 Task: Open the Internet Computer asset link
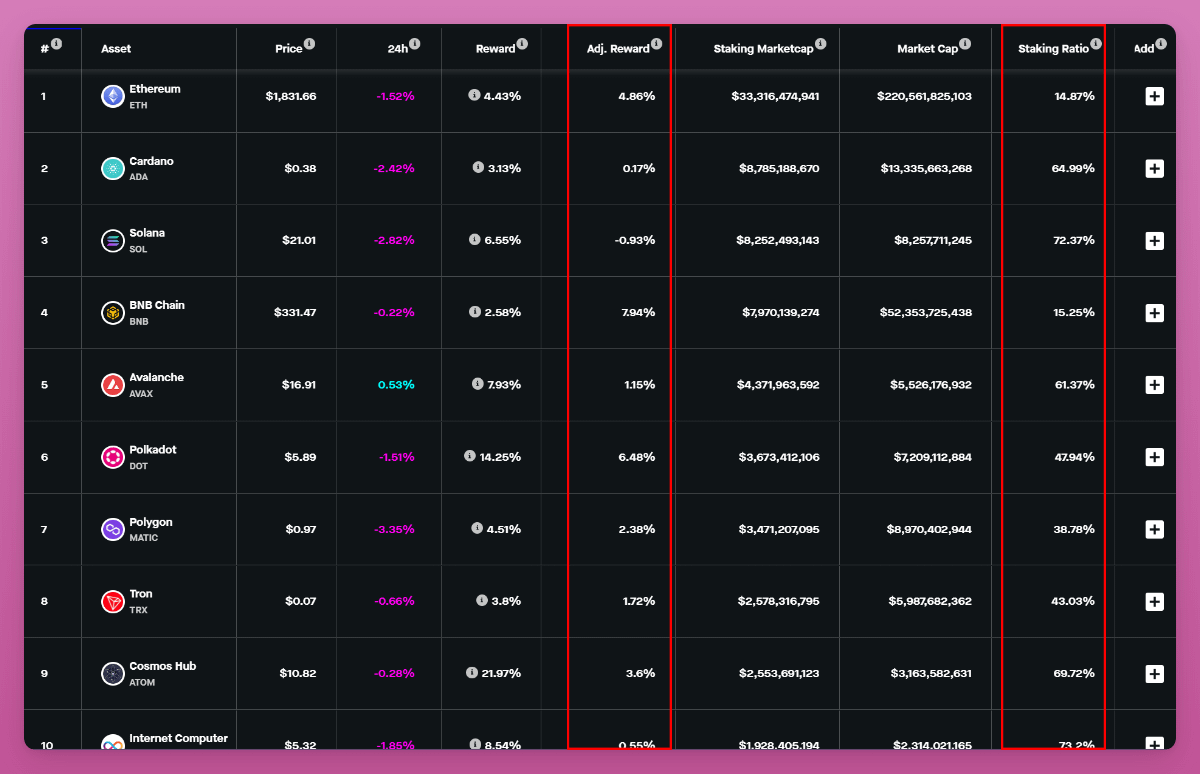click(x=178, y=738)
